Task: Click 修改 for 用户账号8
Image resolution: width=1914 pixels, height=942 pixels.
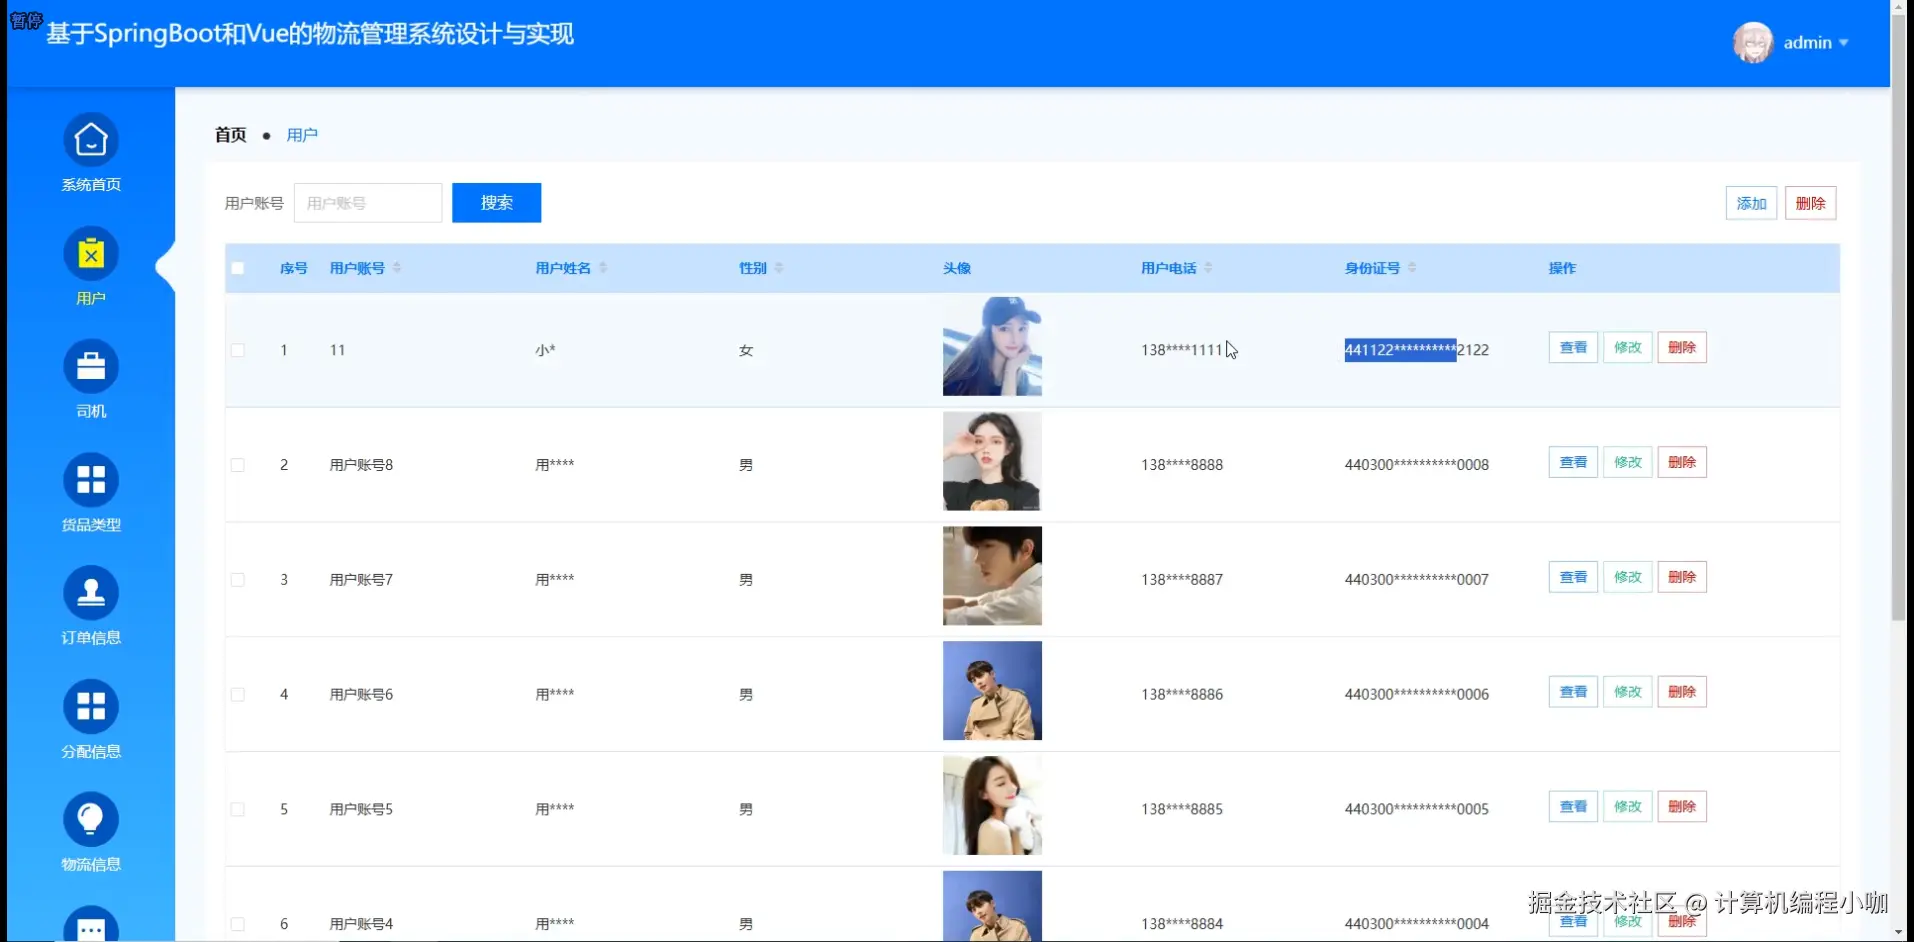Action: point(1628,463)
